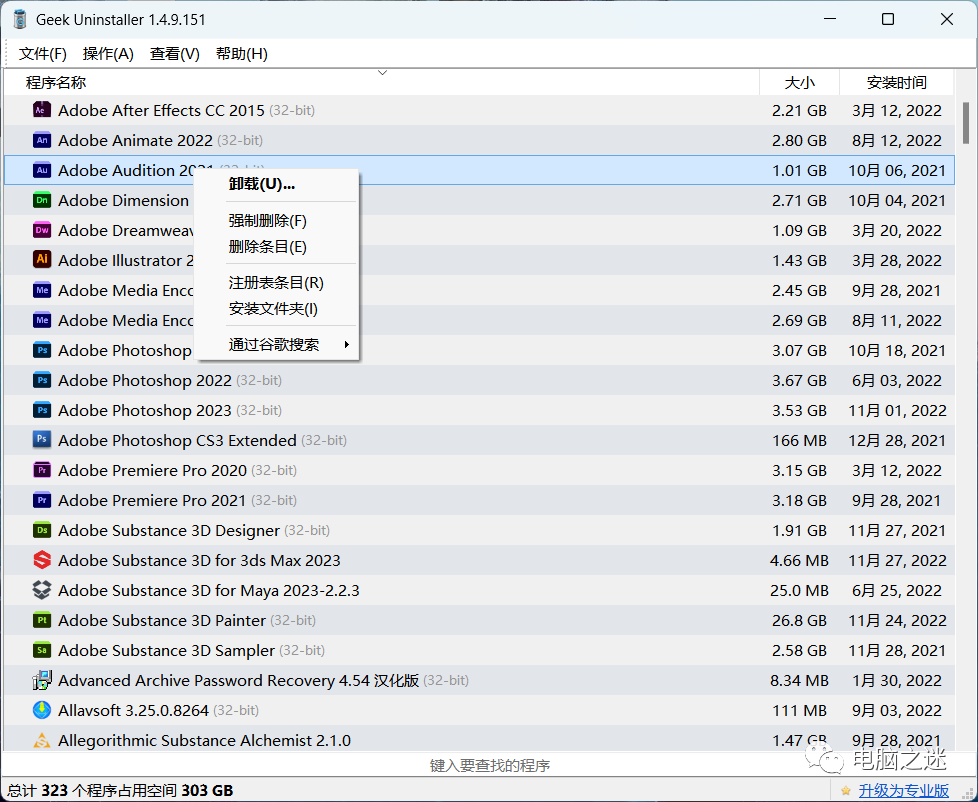The height and width of the screenshot is (802, 978).
Task: Click the Allavsoft download icon
Action: tap(42, 710)
